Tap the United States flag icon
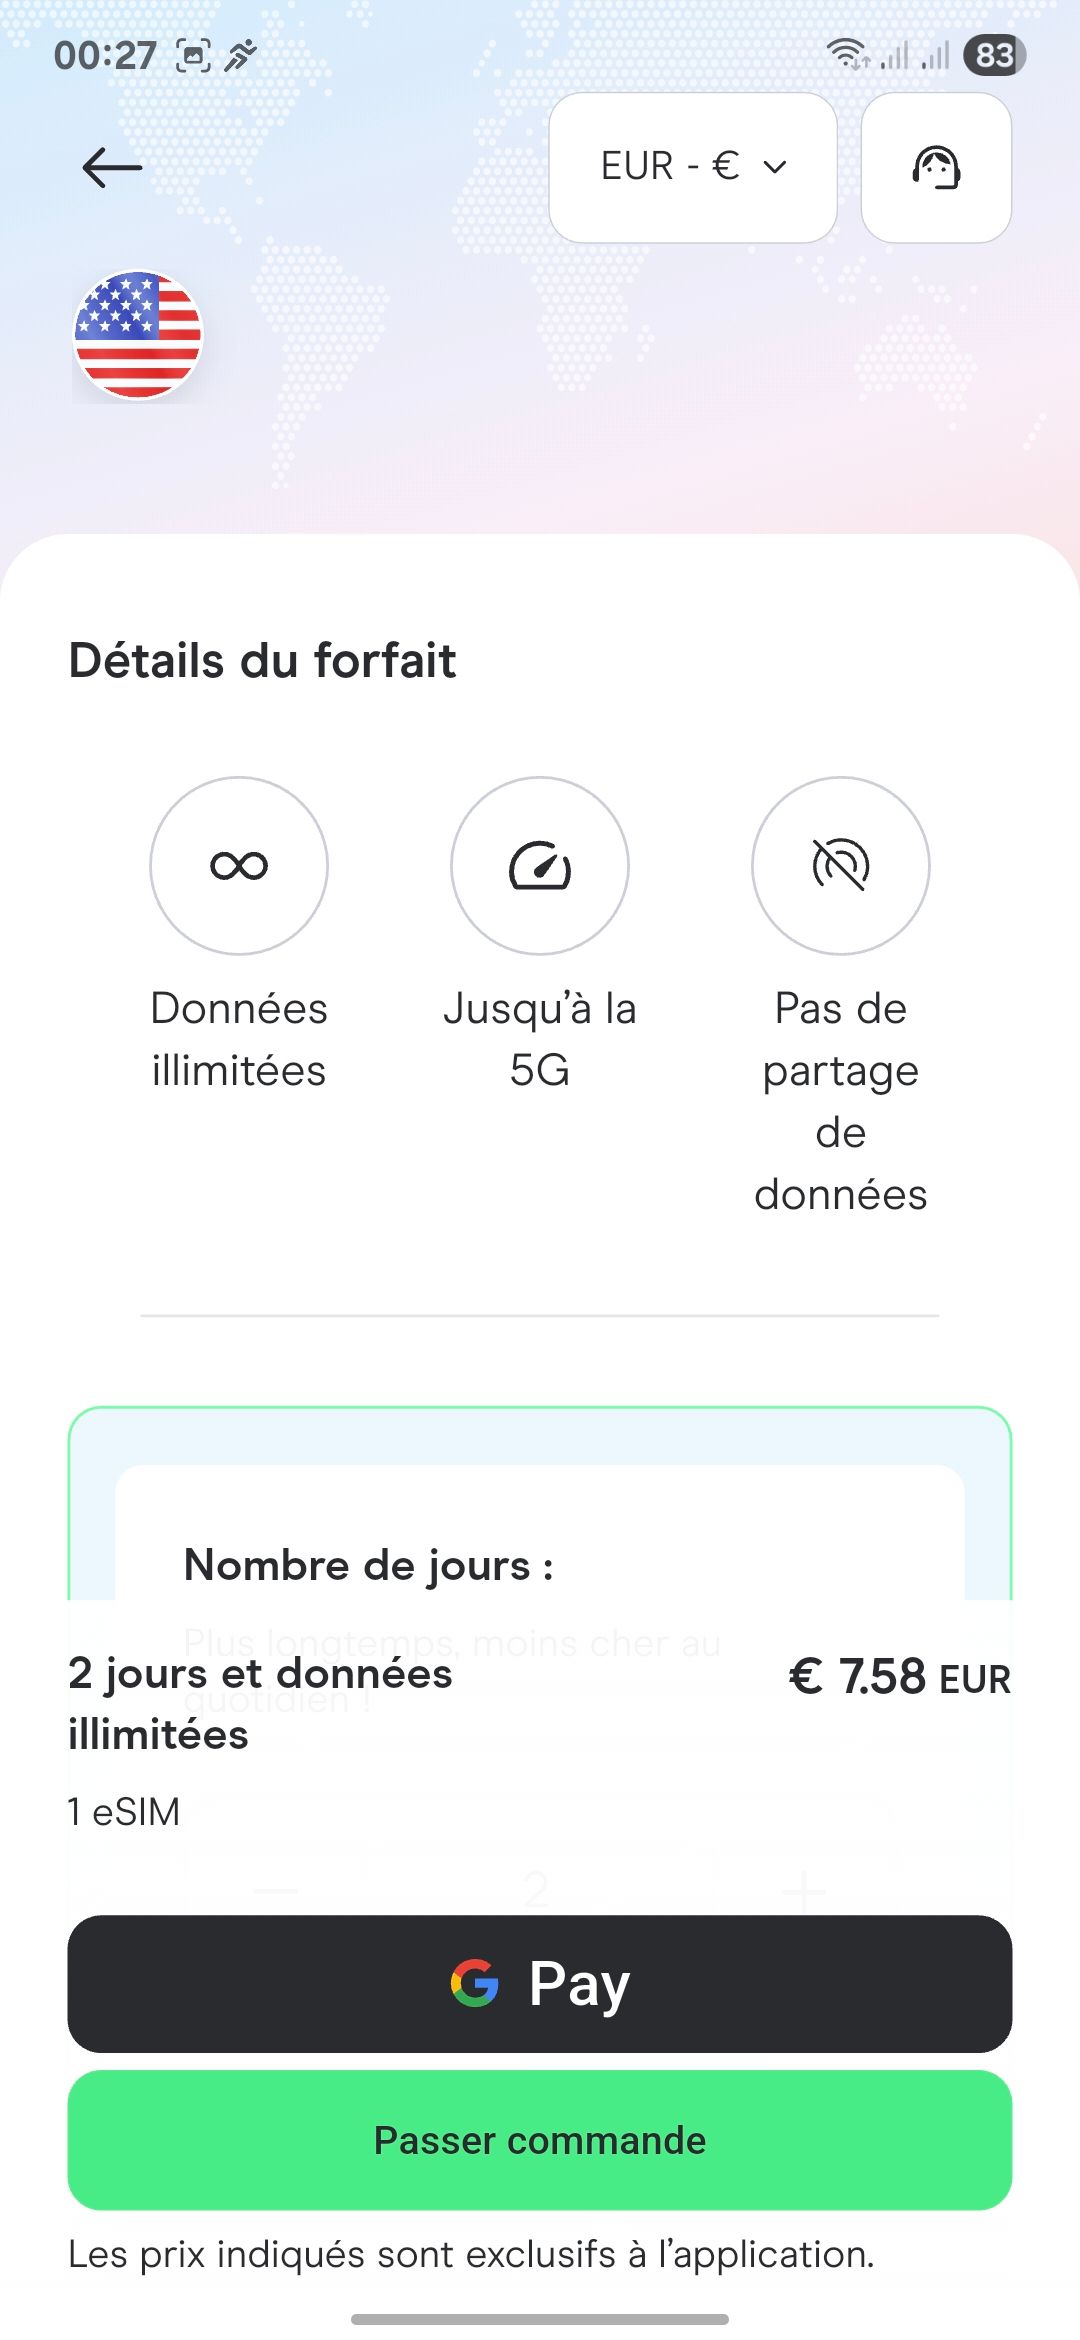Screen dimensions: 1080x2340 tap(138, 335)
